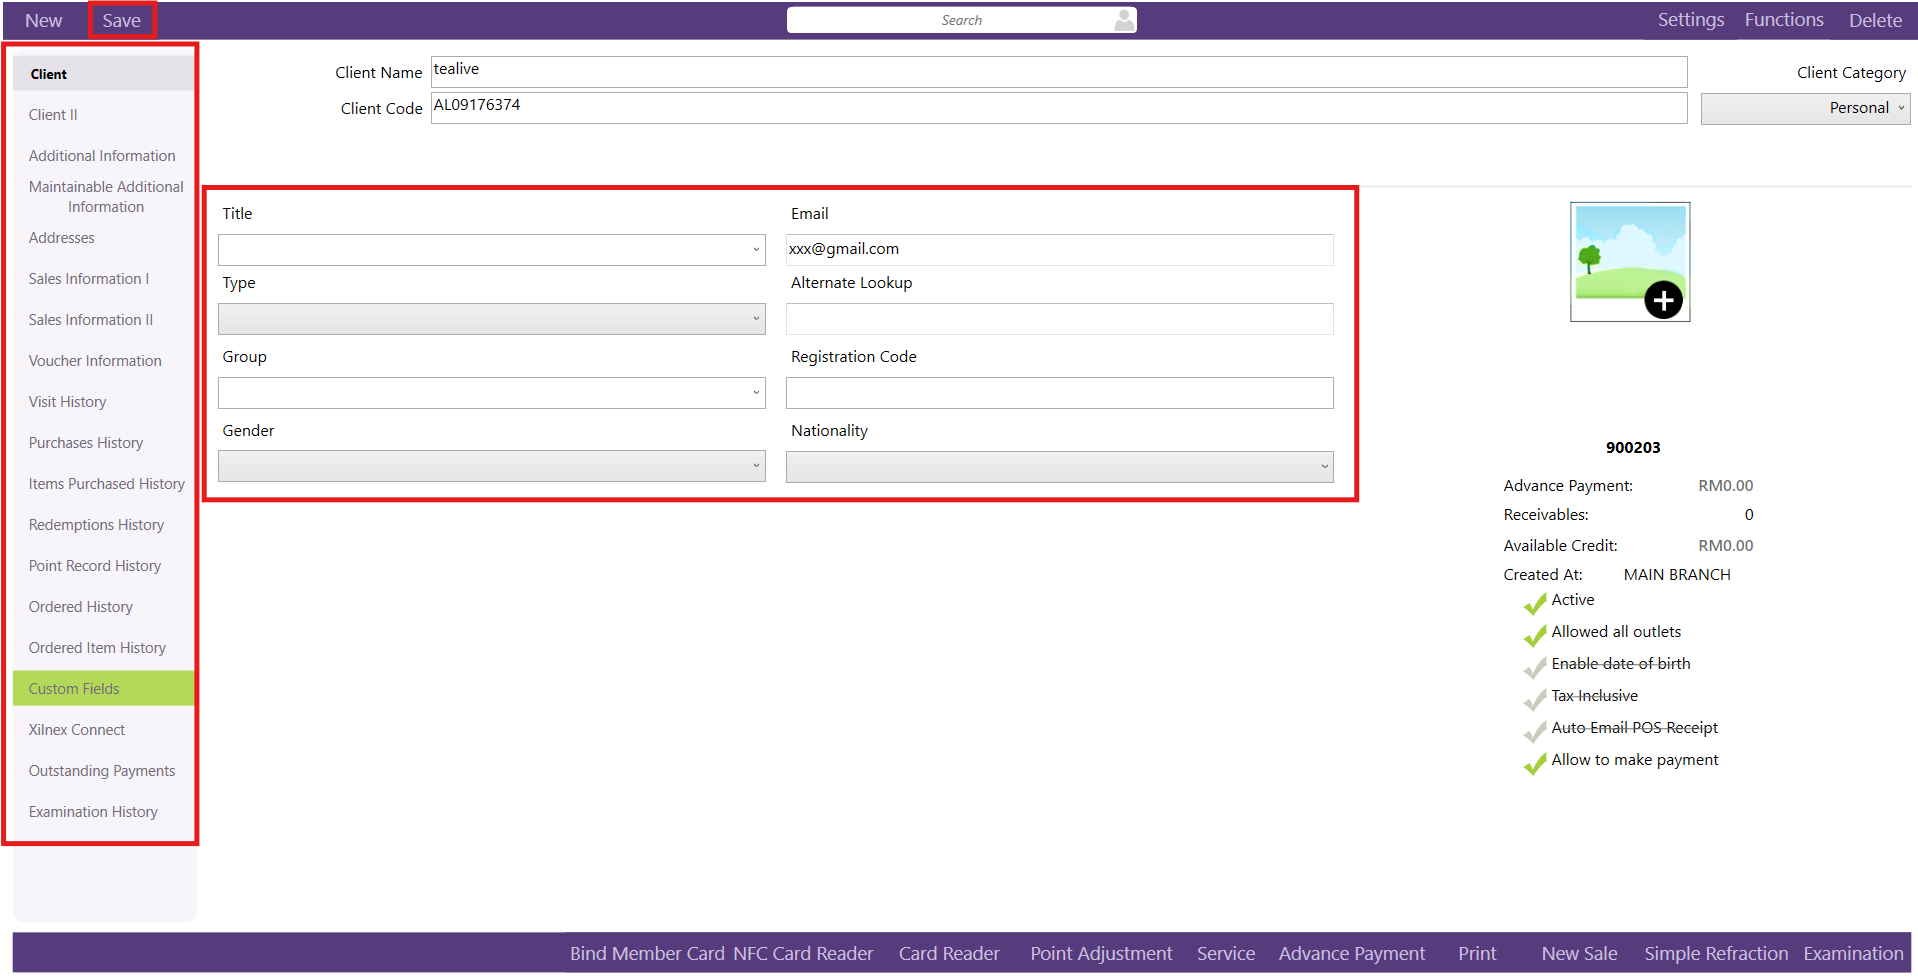Viewport: 1918px width, 980px height.
Task: Click the Email input field
Action: click(x=1059, y=250)
